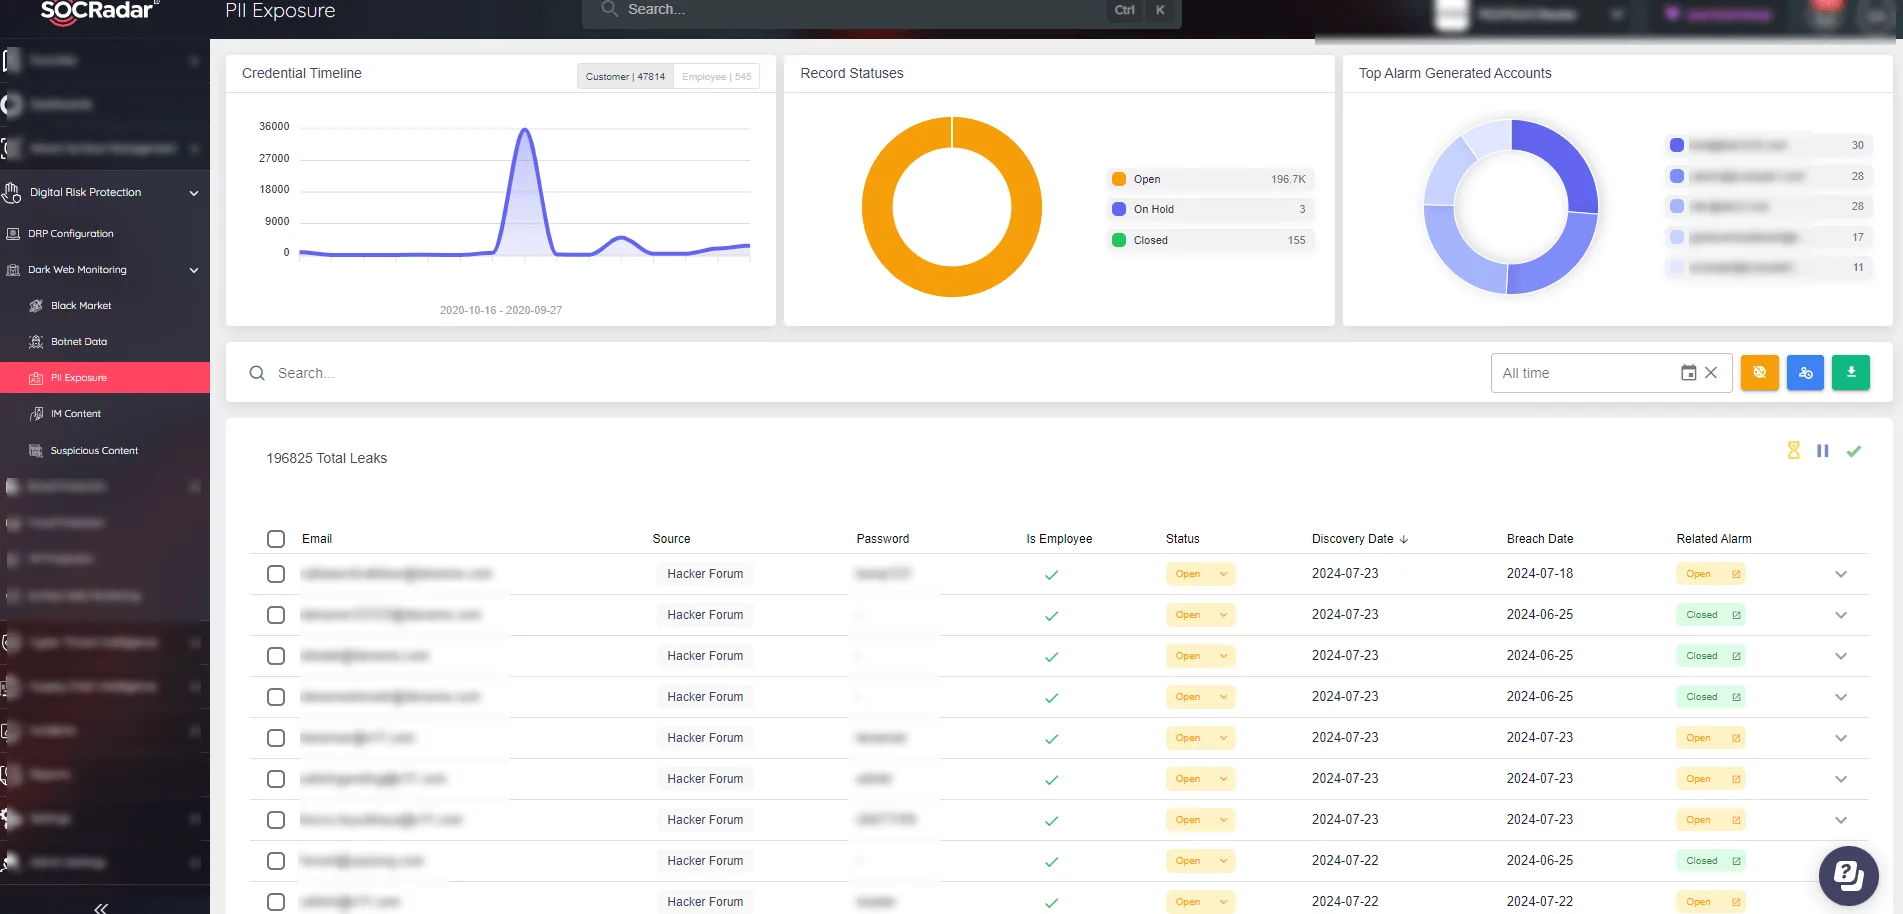Open the chat support bubble
This screenshot has width=1903, height=914.
tap(1848, 876)
